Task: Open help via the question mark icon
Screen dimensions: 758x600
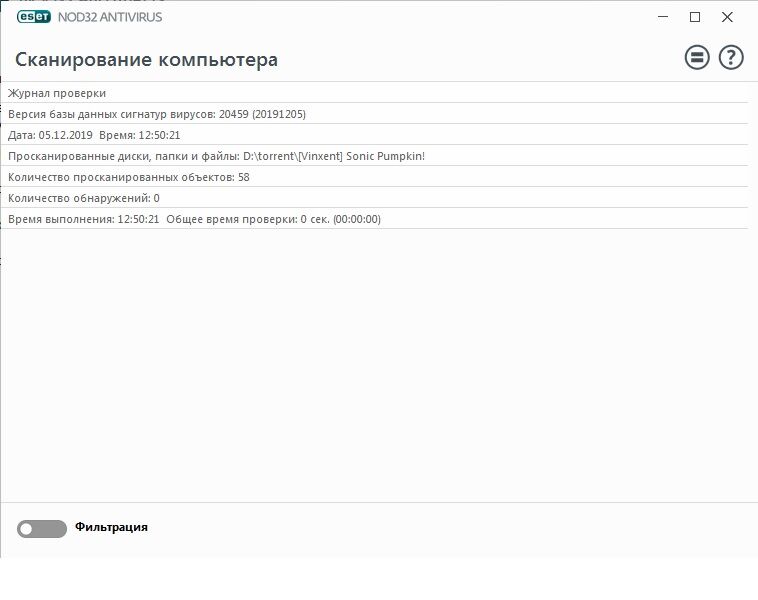Action: pyautogui.click(x=731, y=58)
